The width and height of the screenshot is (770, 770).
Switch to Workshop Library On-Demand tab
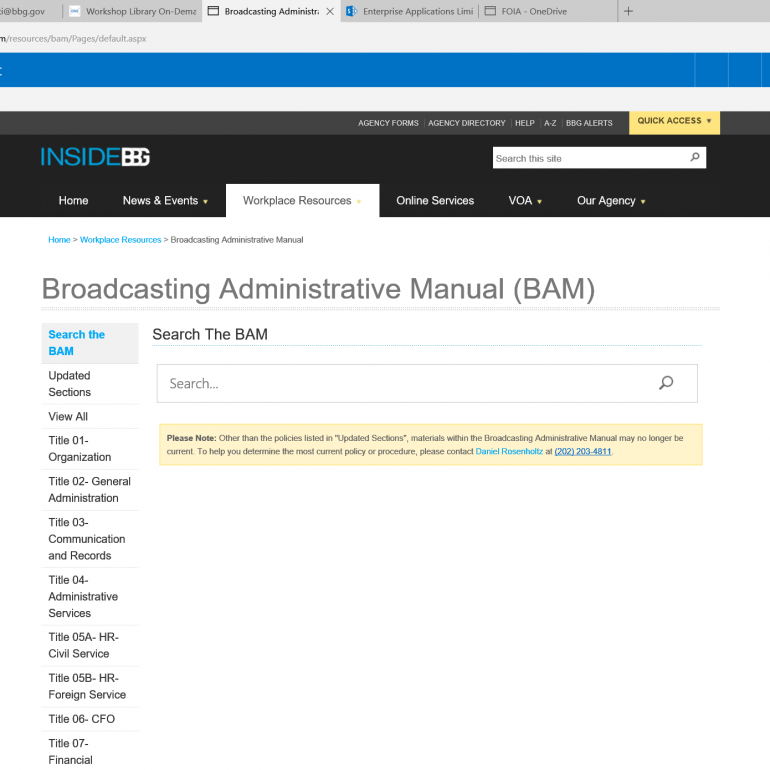coord(133,11)
